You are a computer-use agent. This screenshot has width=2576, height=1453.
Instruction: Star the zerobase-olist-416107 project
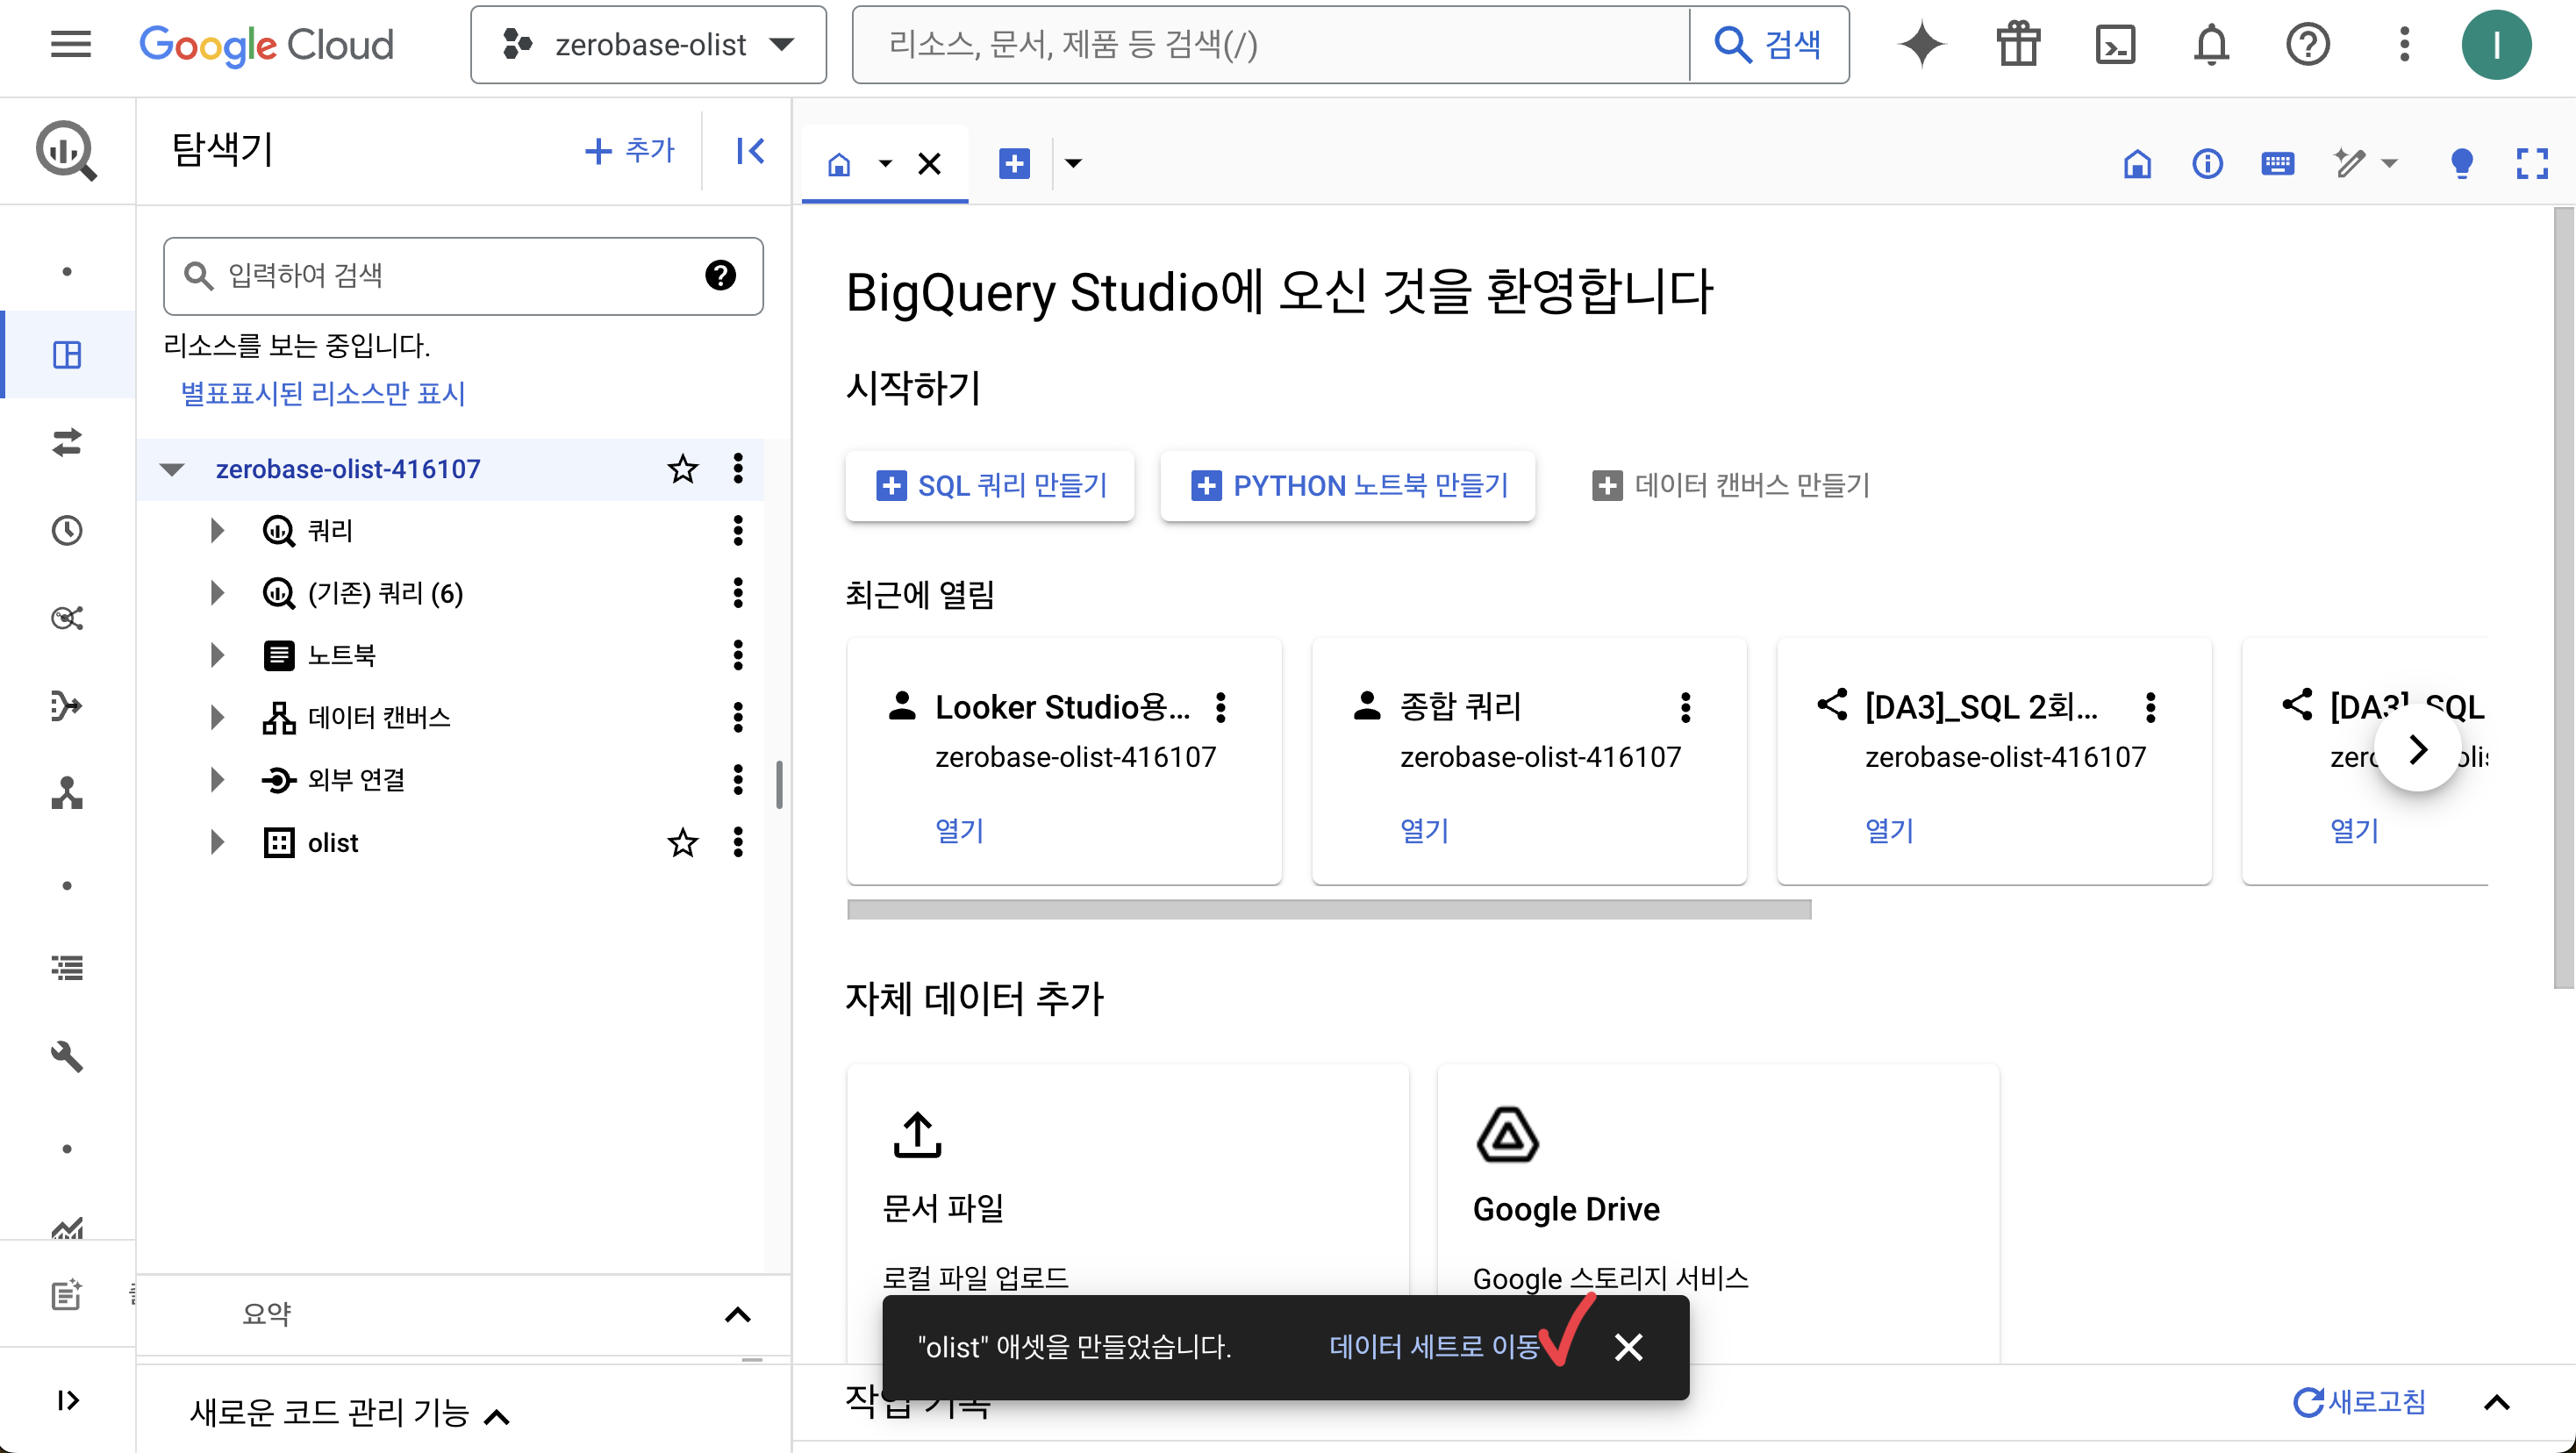click(x=682, y=469)
